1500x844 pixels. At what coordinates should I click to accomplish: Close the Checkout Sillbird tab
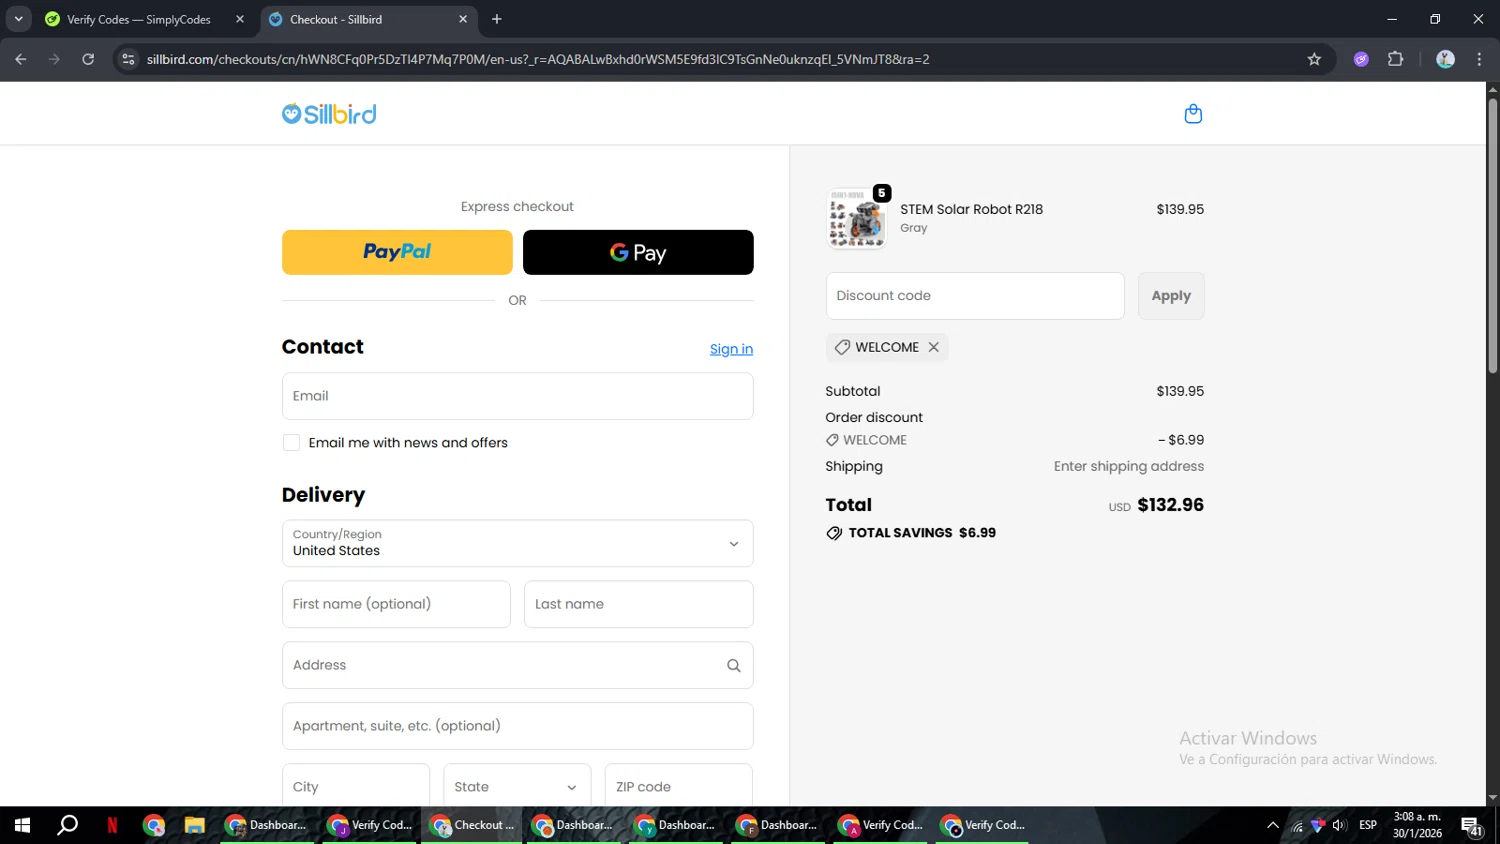(463, 19)
